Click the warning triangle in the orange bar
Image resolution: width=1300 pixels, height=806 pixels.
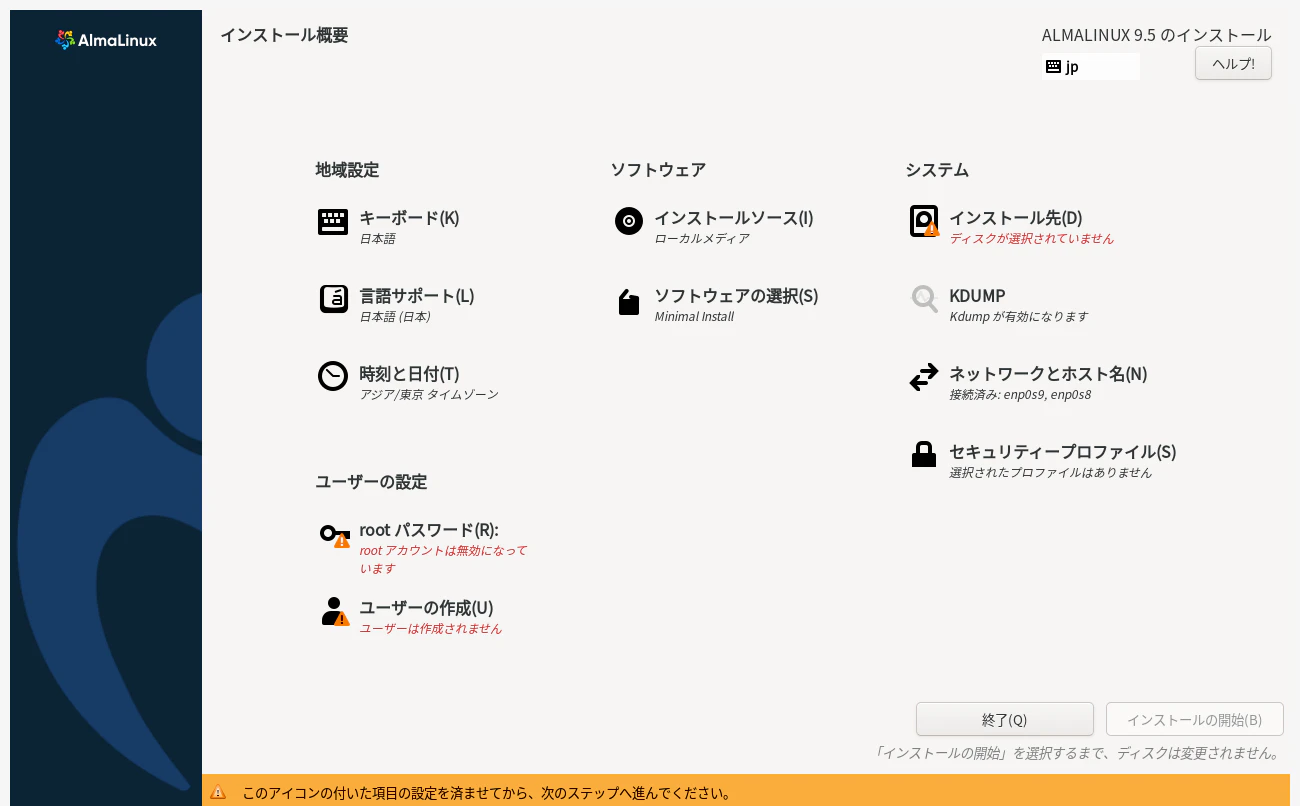click(218, 793)
